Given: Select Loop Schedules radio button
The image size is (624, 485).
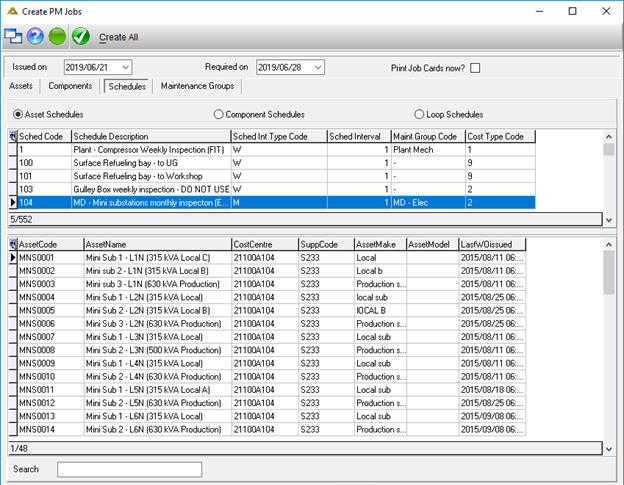Looking at the screenshot, I should [x=419, y=115].
